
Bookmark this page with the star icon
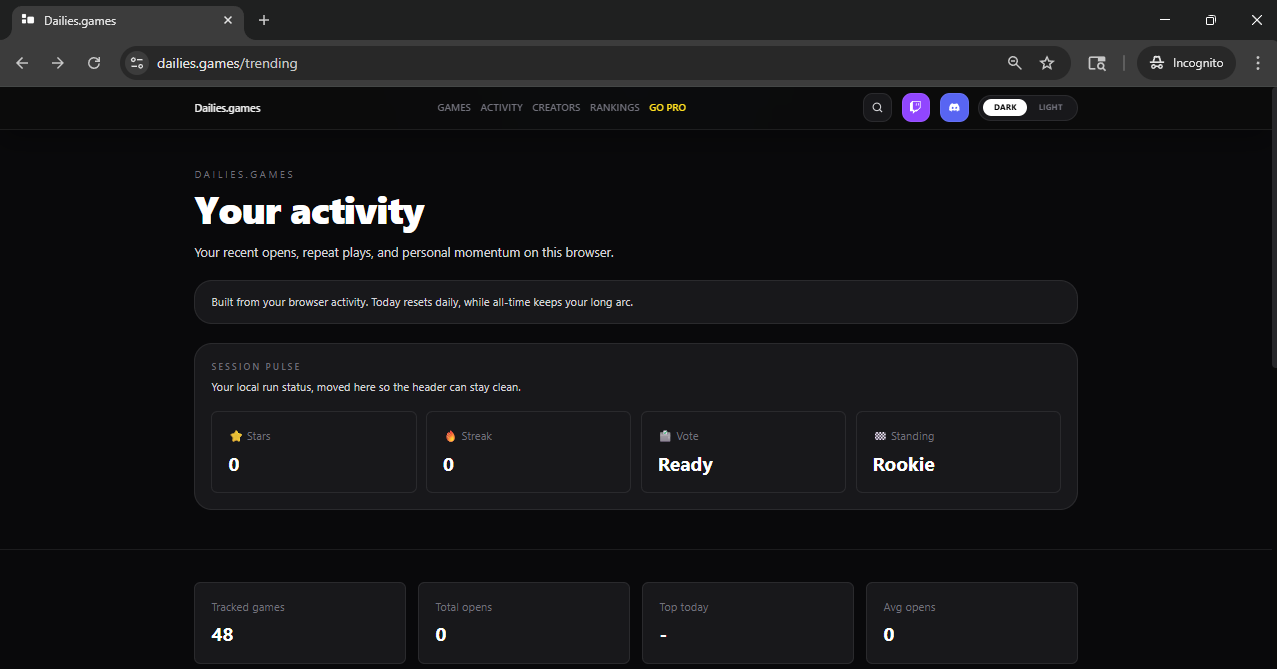[1047, 63]
